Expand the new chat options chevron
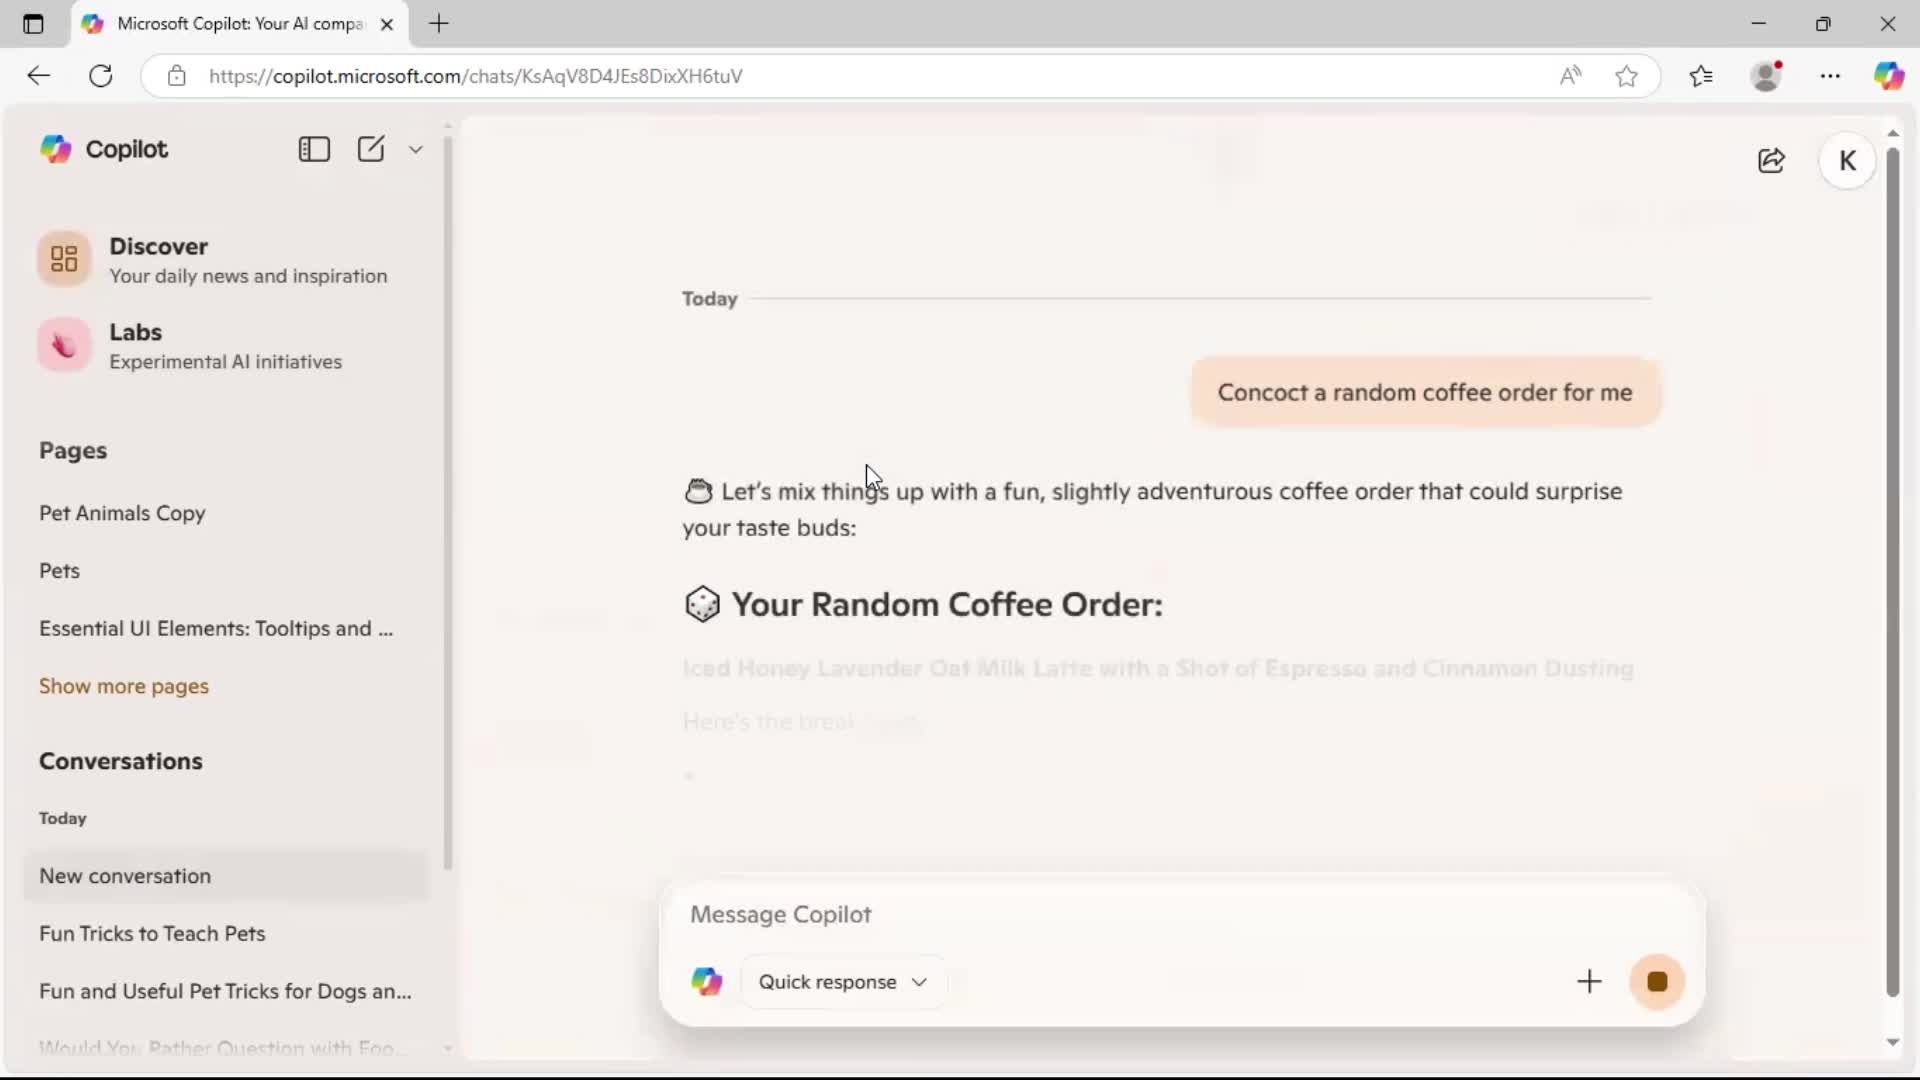Screen dimensions: 1920x1080 coord(416,150)
